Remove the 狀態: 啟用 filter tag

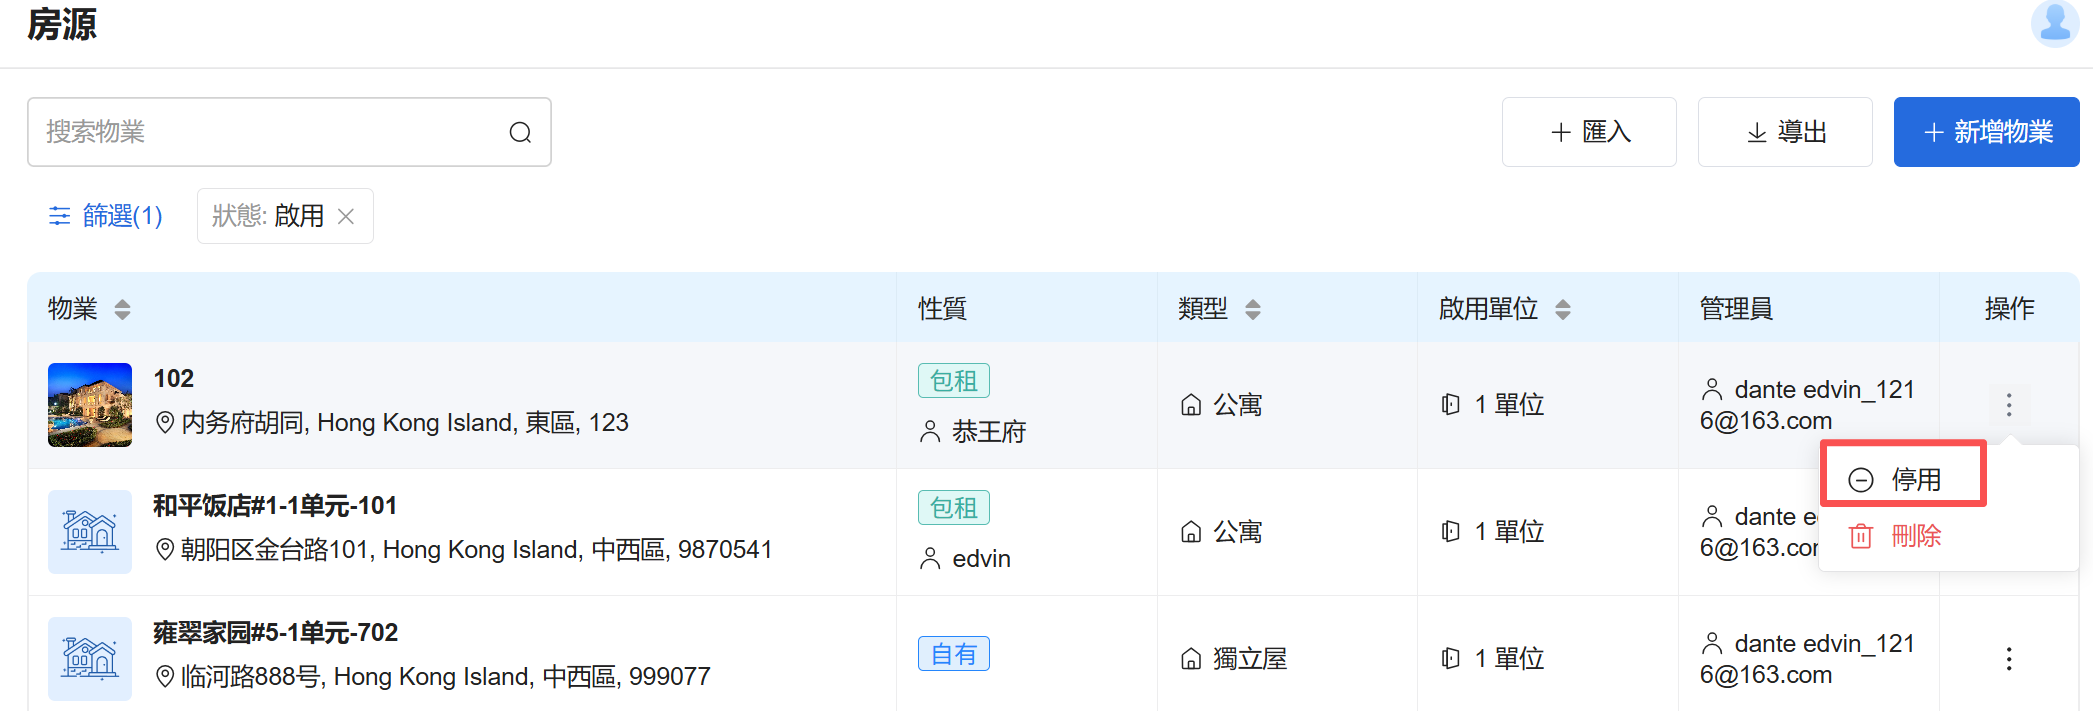pos(346,216)
